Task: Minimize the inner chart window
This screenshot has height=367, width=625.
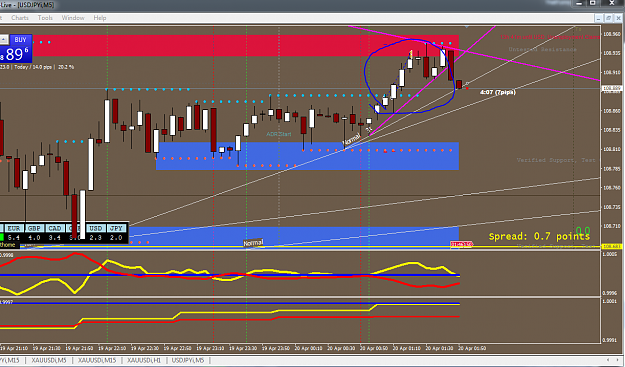Action: click(599, 18)
